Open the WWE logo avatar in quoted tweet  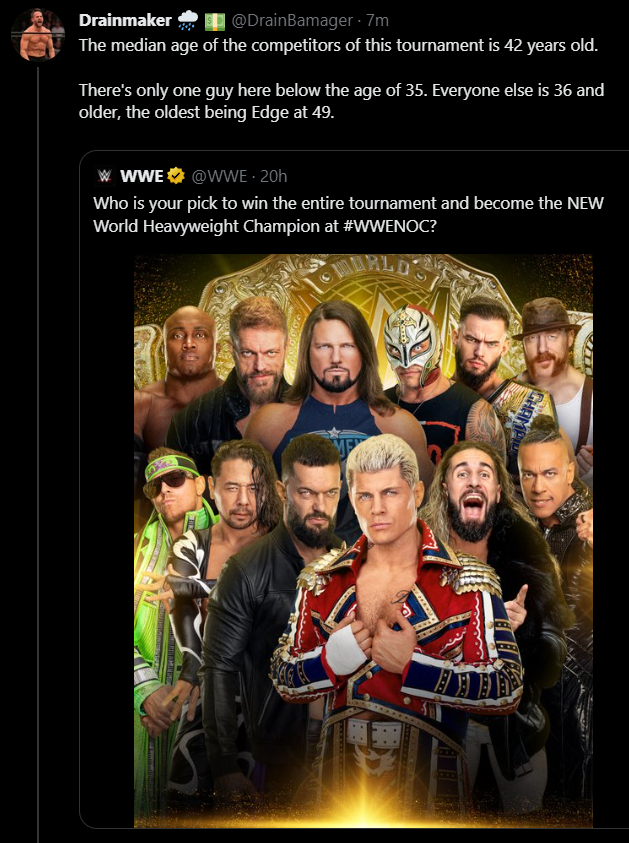click(x=105, y=176)
